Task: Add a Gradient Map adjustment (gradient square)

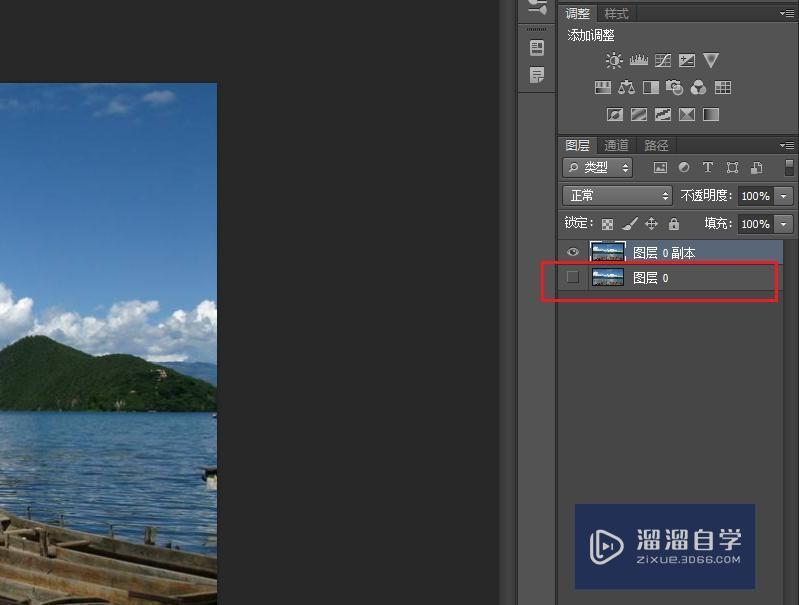Action: (x=711, y=115)
